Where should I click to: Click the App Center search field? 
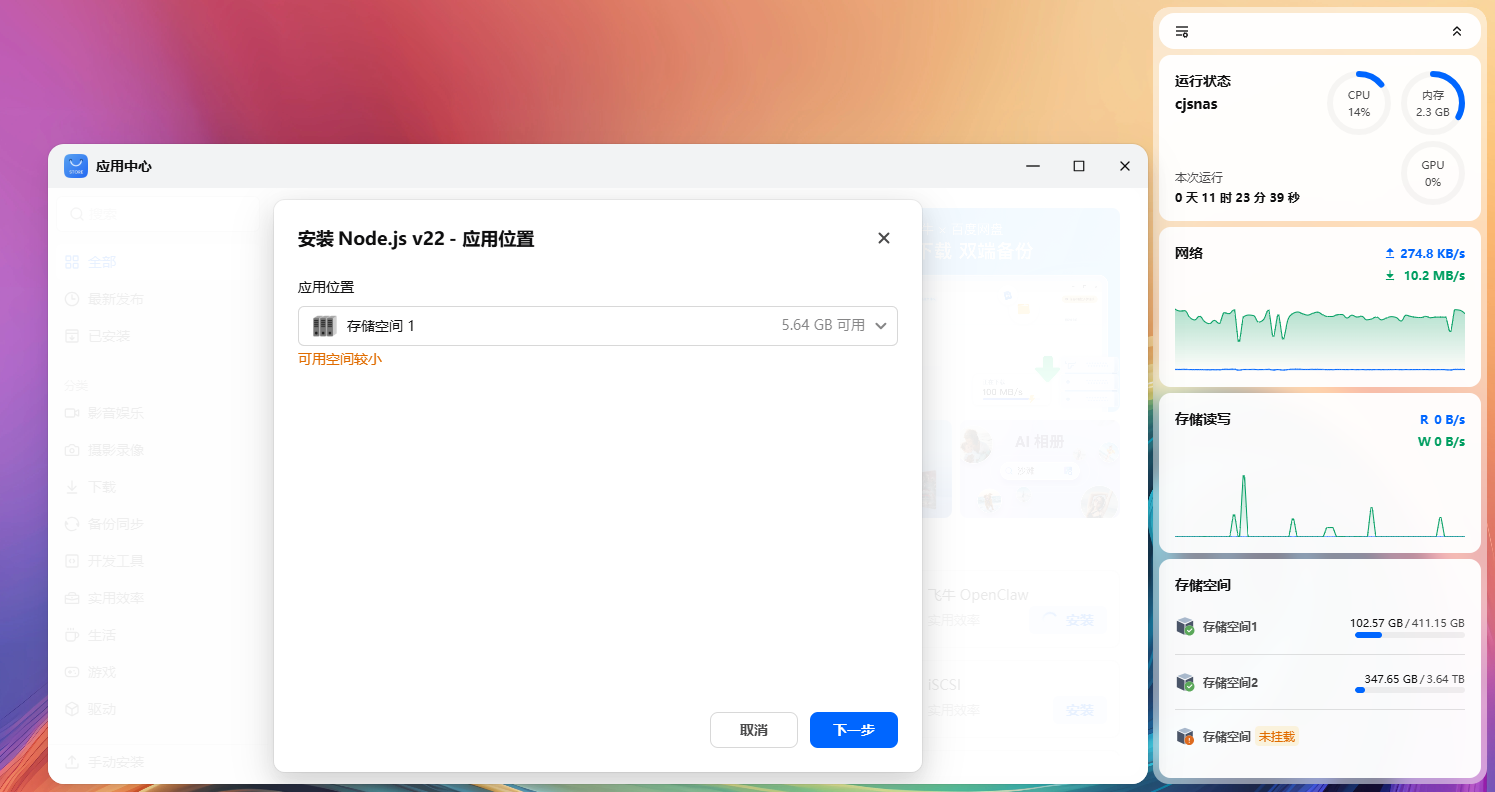165,214
